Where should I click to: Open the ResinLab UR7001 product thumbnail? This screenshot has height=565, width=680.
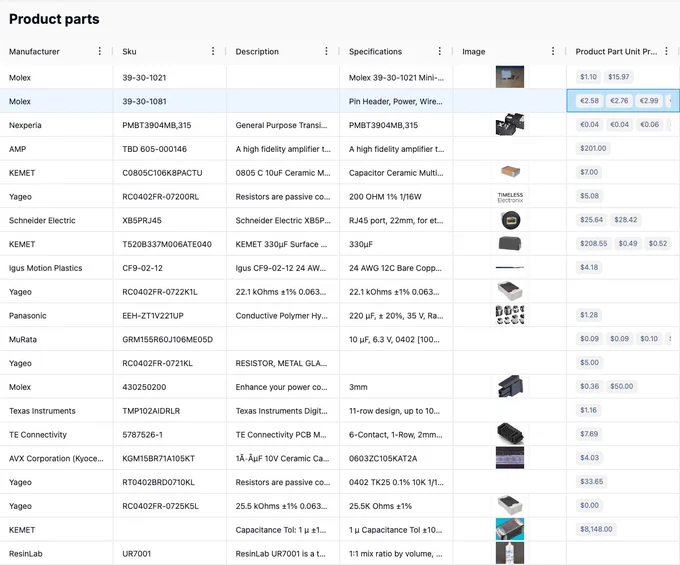(x=510, y=553)
